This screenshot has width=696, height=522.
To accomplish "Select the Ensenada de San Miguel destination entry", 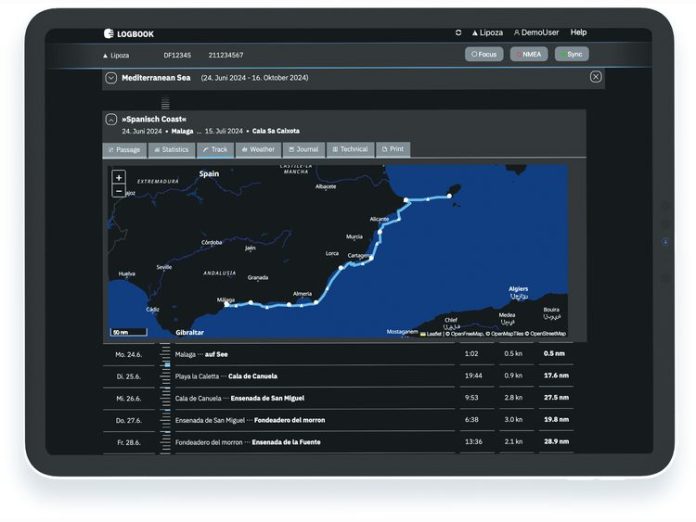I will tap(268, 398).
